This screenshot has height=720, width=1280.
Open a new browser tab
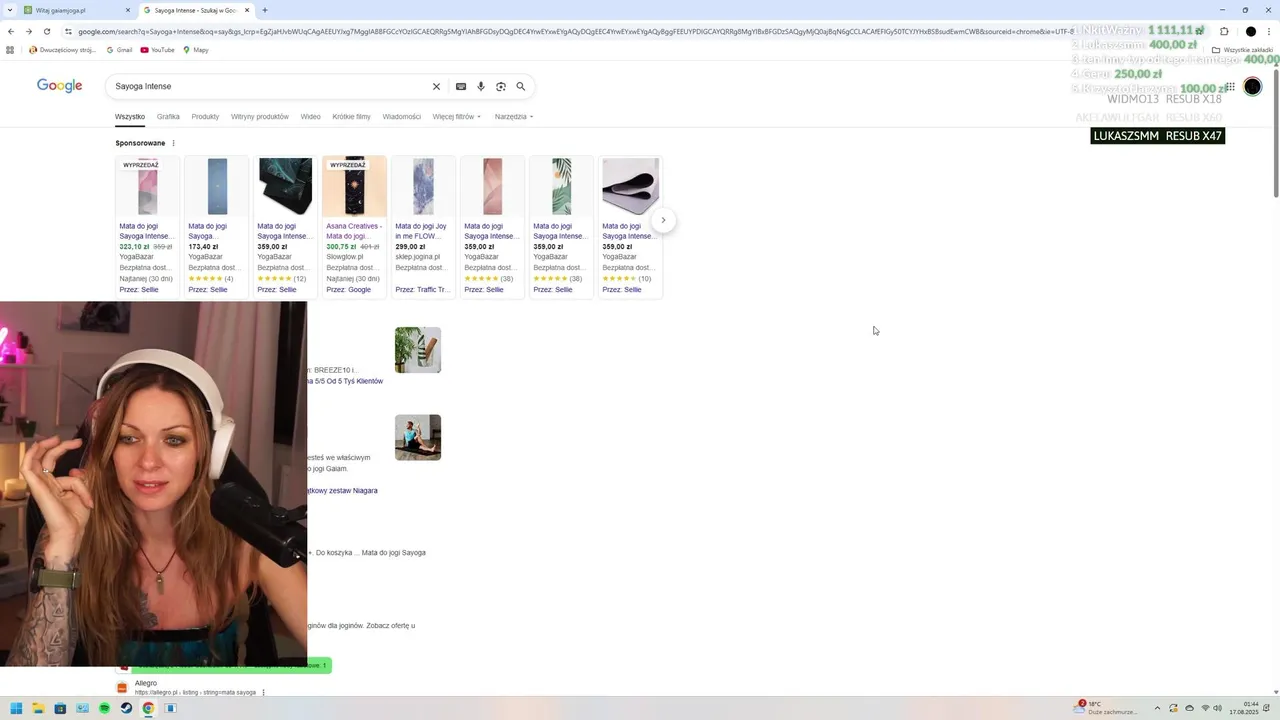265,10
